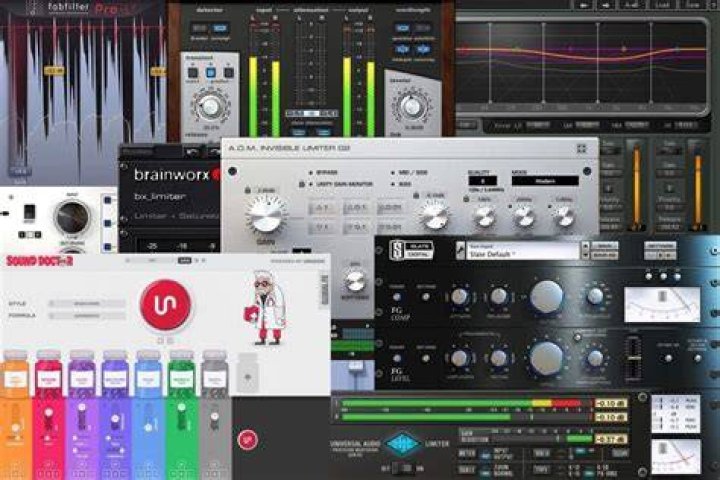This screenshot has width=720, height=480.
Task: Click the Universal Audio gain reduction readout
Action: click(611, 440)
